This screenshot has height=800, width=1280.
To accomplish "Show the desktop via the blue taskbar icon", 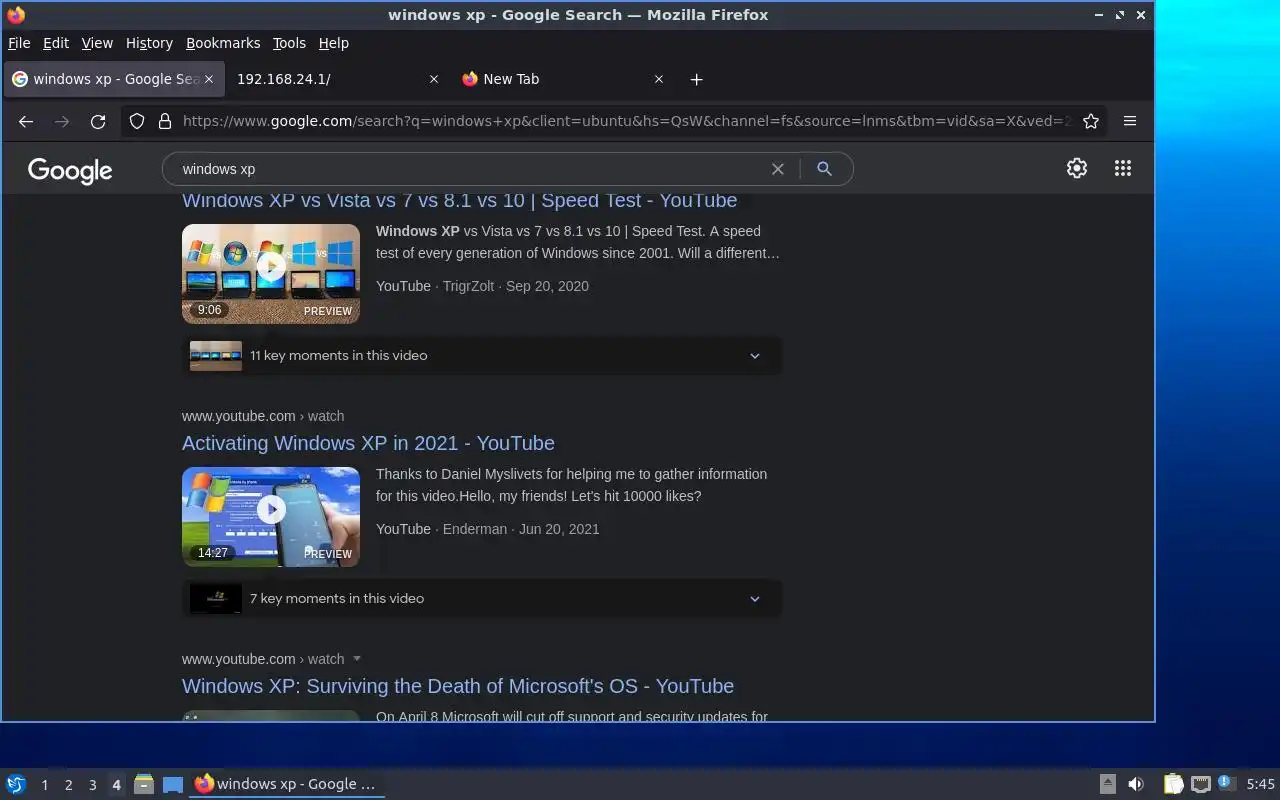I will (173, 784).
